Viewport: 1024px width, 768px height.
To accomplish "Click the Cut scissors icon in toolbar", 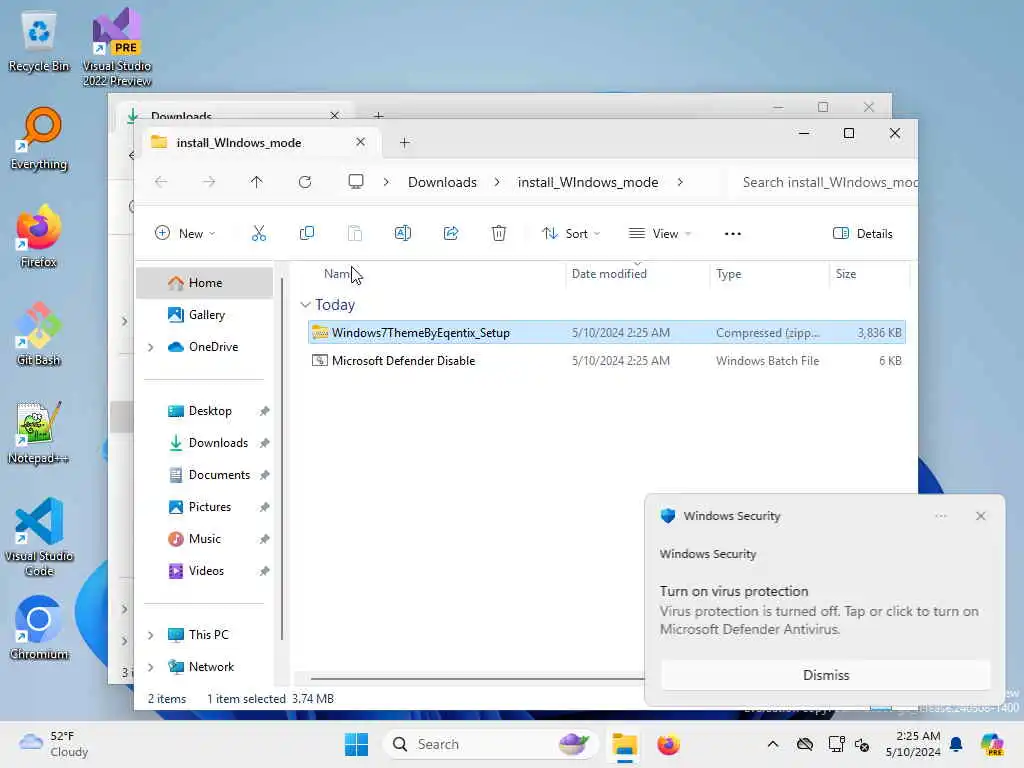I will pos(259,233).
